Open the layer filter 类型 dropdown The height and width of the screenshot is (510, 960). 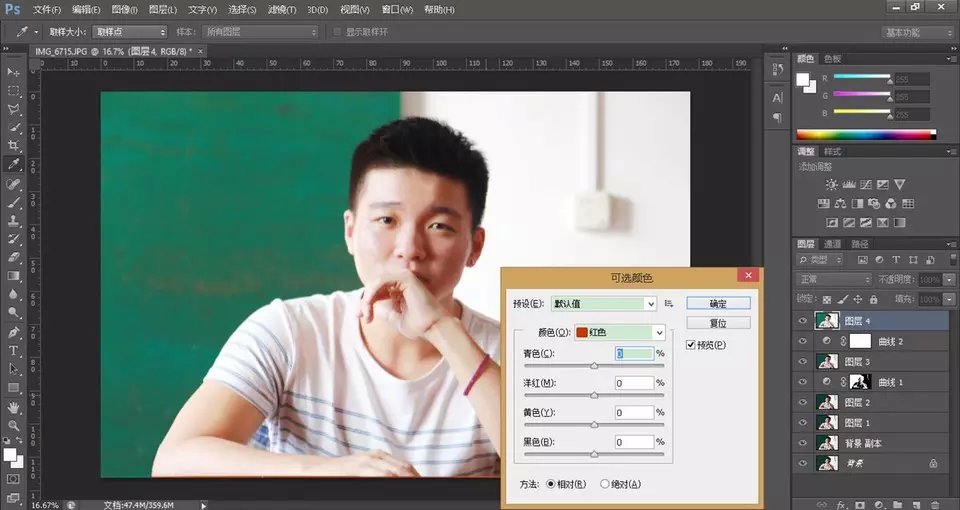point(820,260)
